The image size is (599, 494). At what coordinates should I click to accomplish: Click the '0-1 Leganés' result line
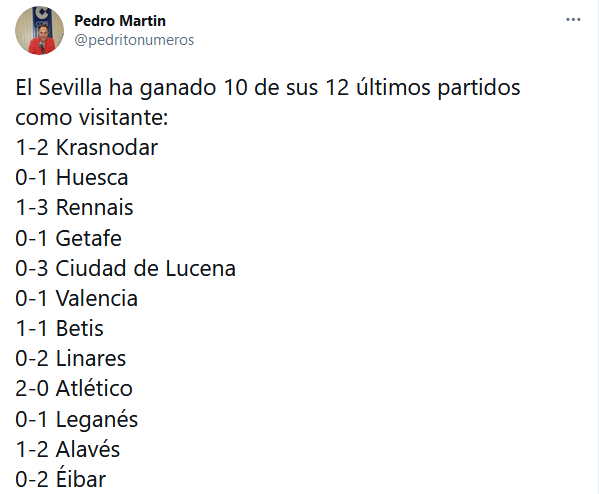(x=76, y=420)
